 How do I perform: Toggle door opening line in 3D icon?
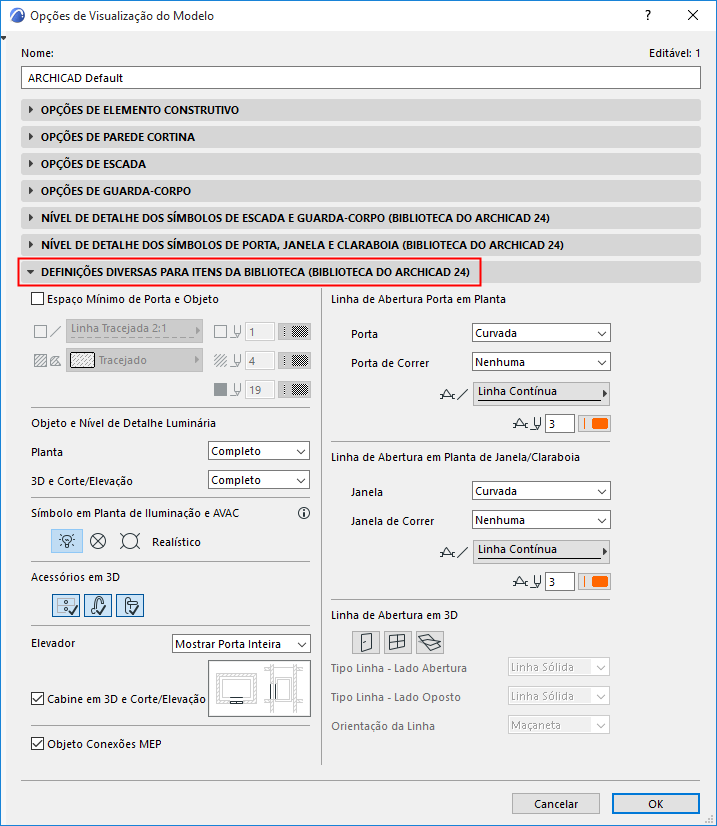(366, 642)
